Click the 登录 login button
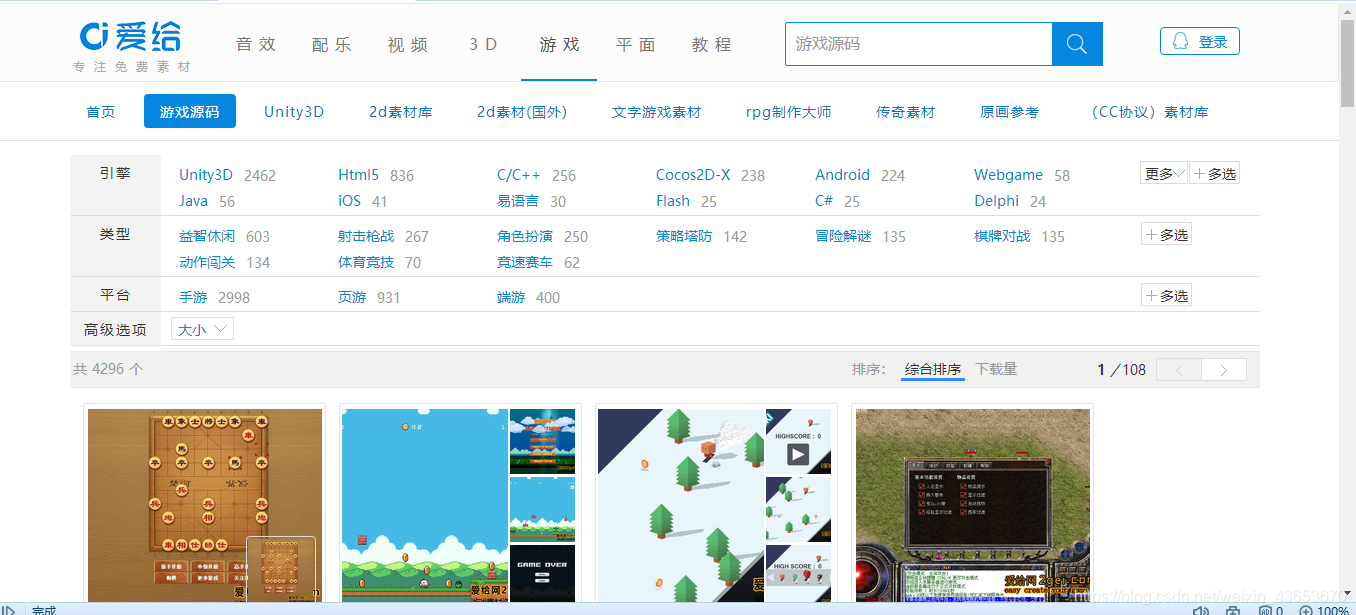1356x615 pixels. tap(1200, 41)
